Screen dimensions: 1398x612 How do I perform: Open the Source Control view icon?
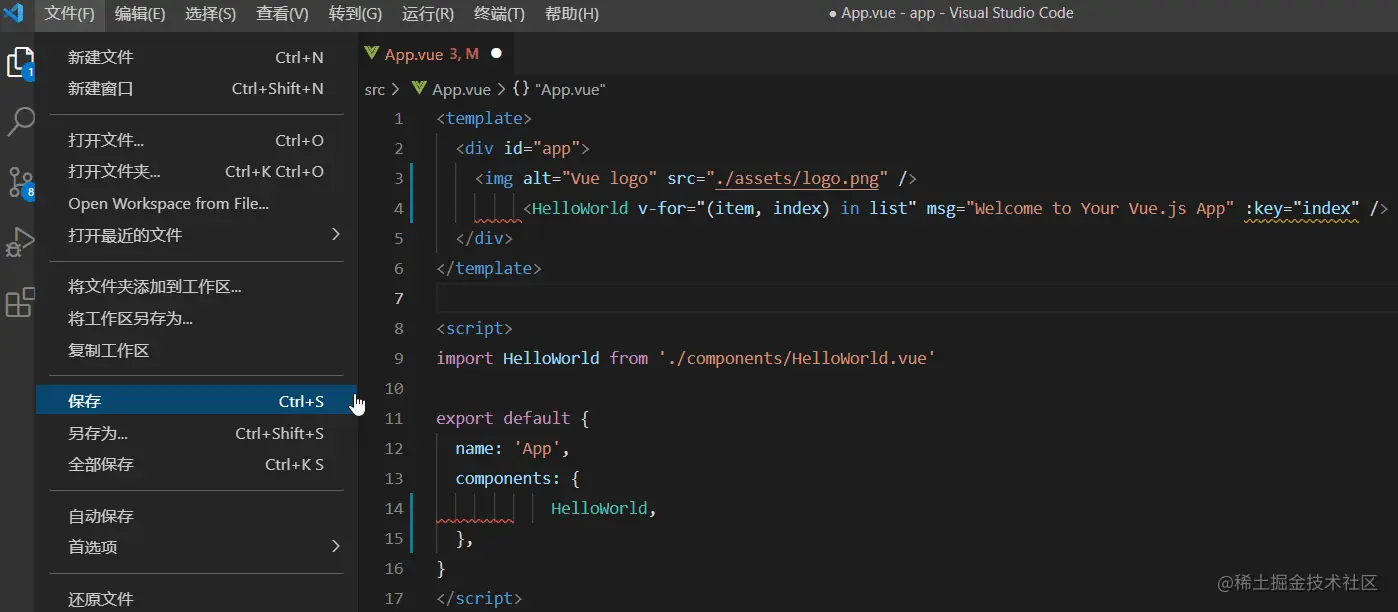[x=19, y=182]
